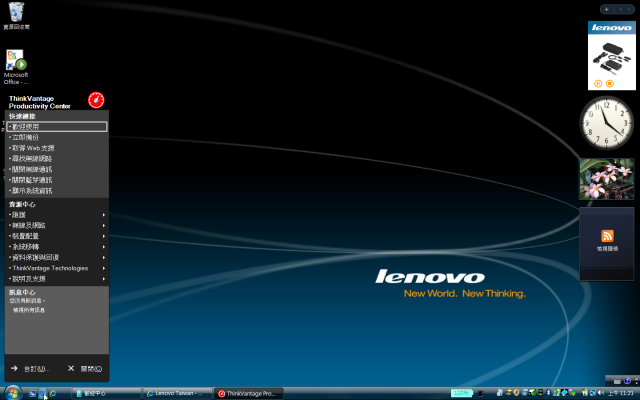Image resolution: width=640 pixels, height=400 pixels.
Task: Click the red ThinkVantage gauge icon
Action: point(96,100)
